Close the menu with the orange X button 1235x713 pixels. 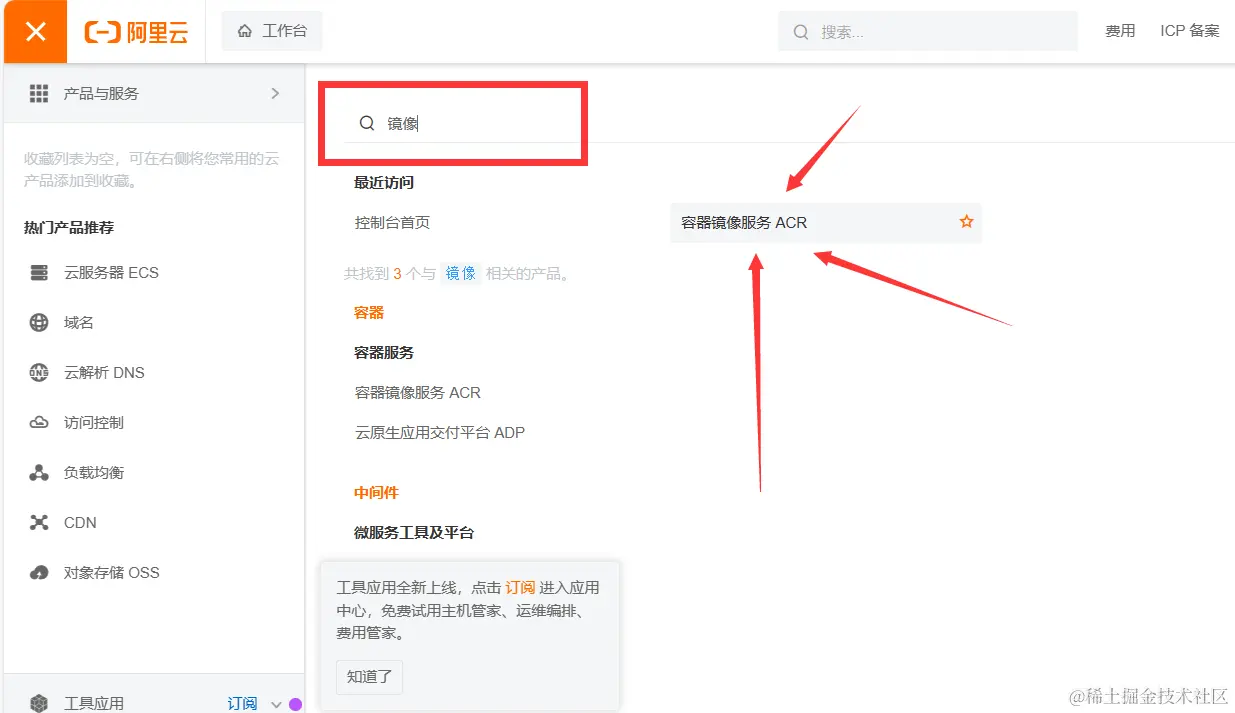coord(35,31)
